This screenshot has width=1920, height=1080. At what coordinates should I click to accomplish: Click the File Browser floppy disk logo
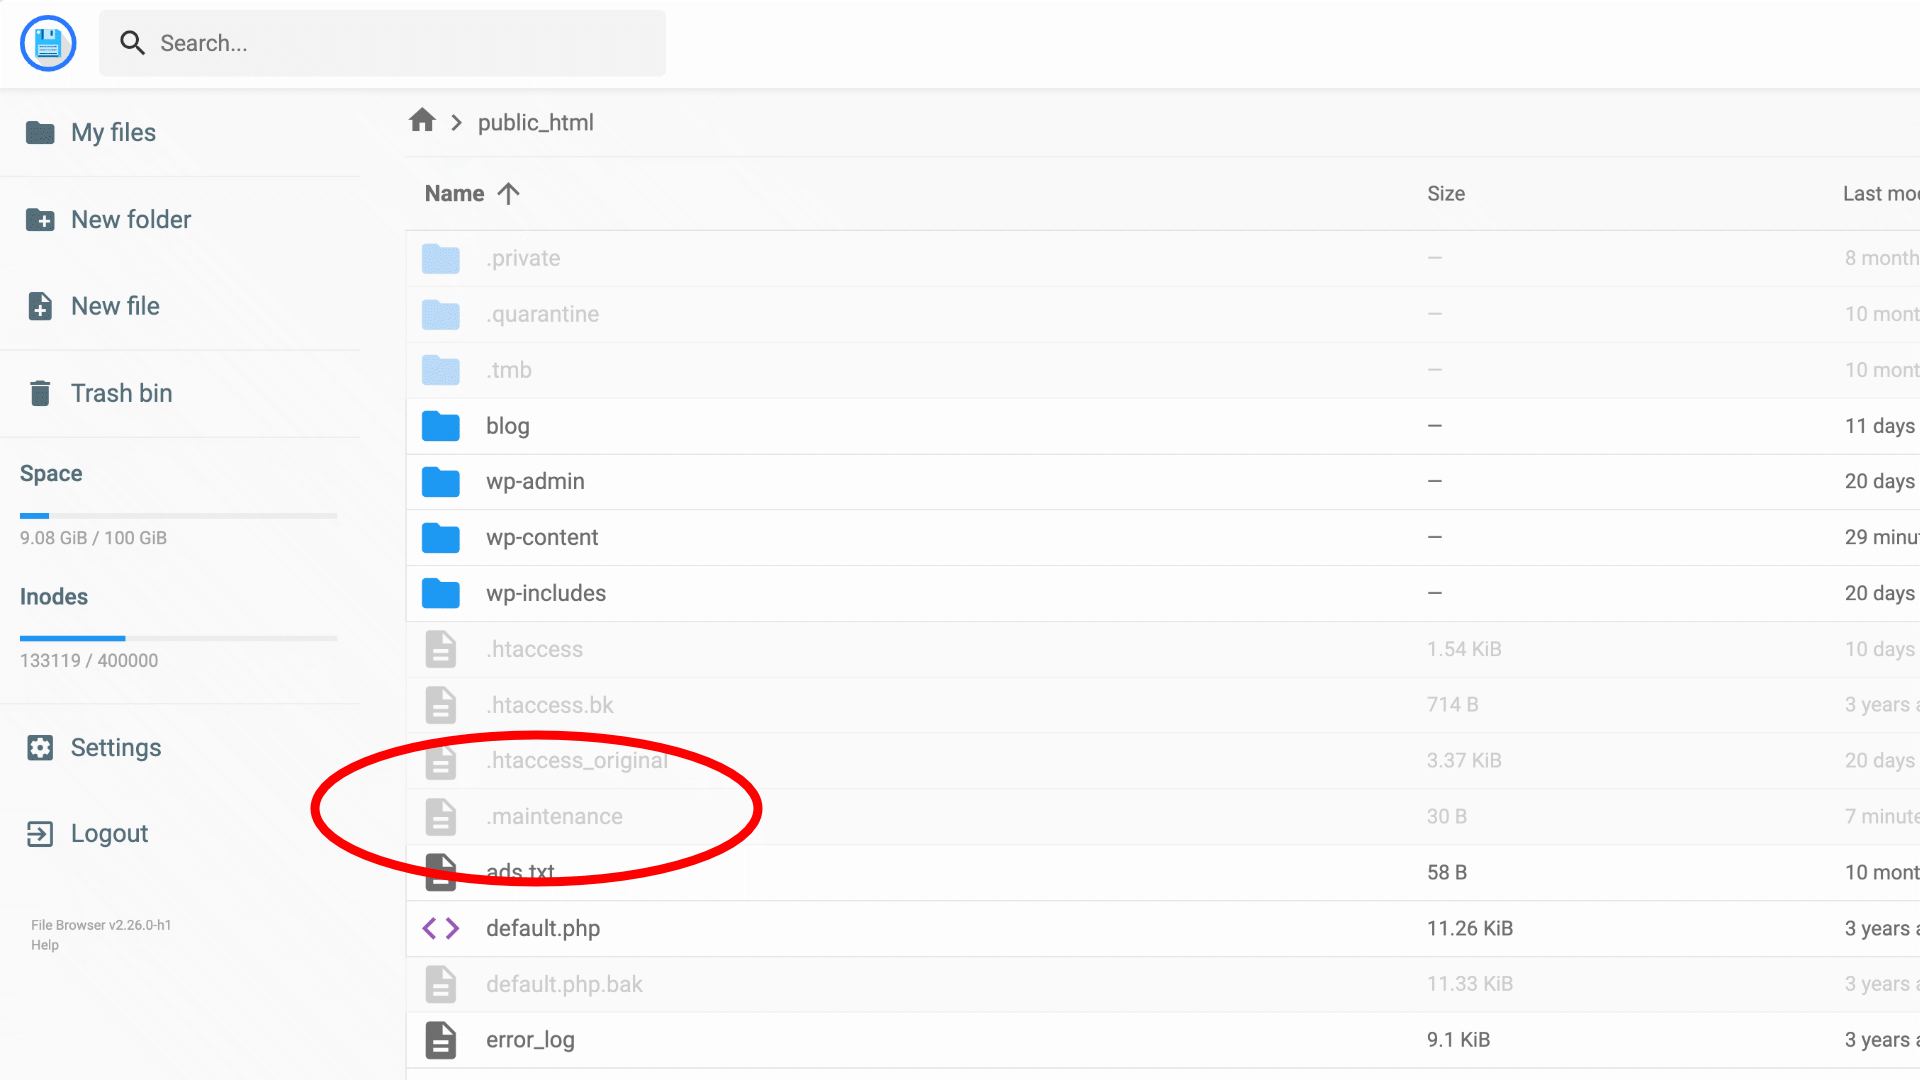(x=48, y=43)
